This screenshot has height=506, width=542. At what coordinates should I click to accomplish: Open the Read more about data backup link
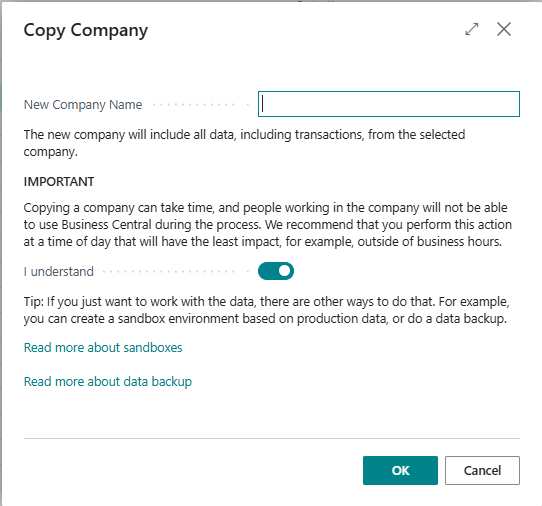point(108,382)
